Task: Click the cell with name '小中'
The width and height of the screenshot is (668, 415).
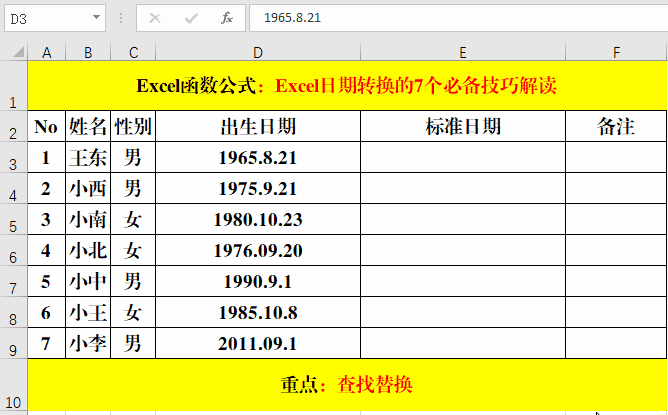Action: (88, 282)
